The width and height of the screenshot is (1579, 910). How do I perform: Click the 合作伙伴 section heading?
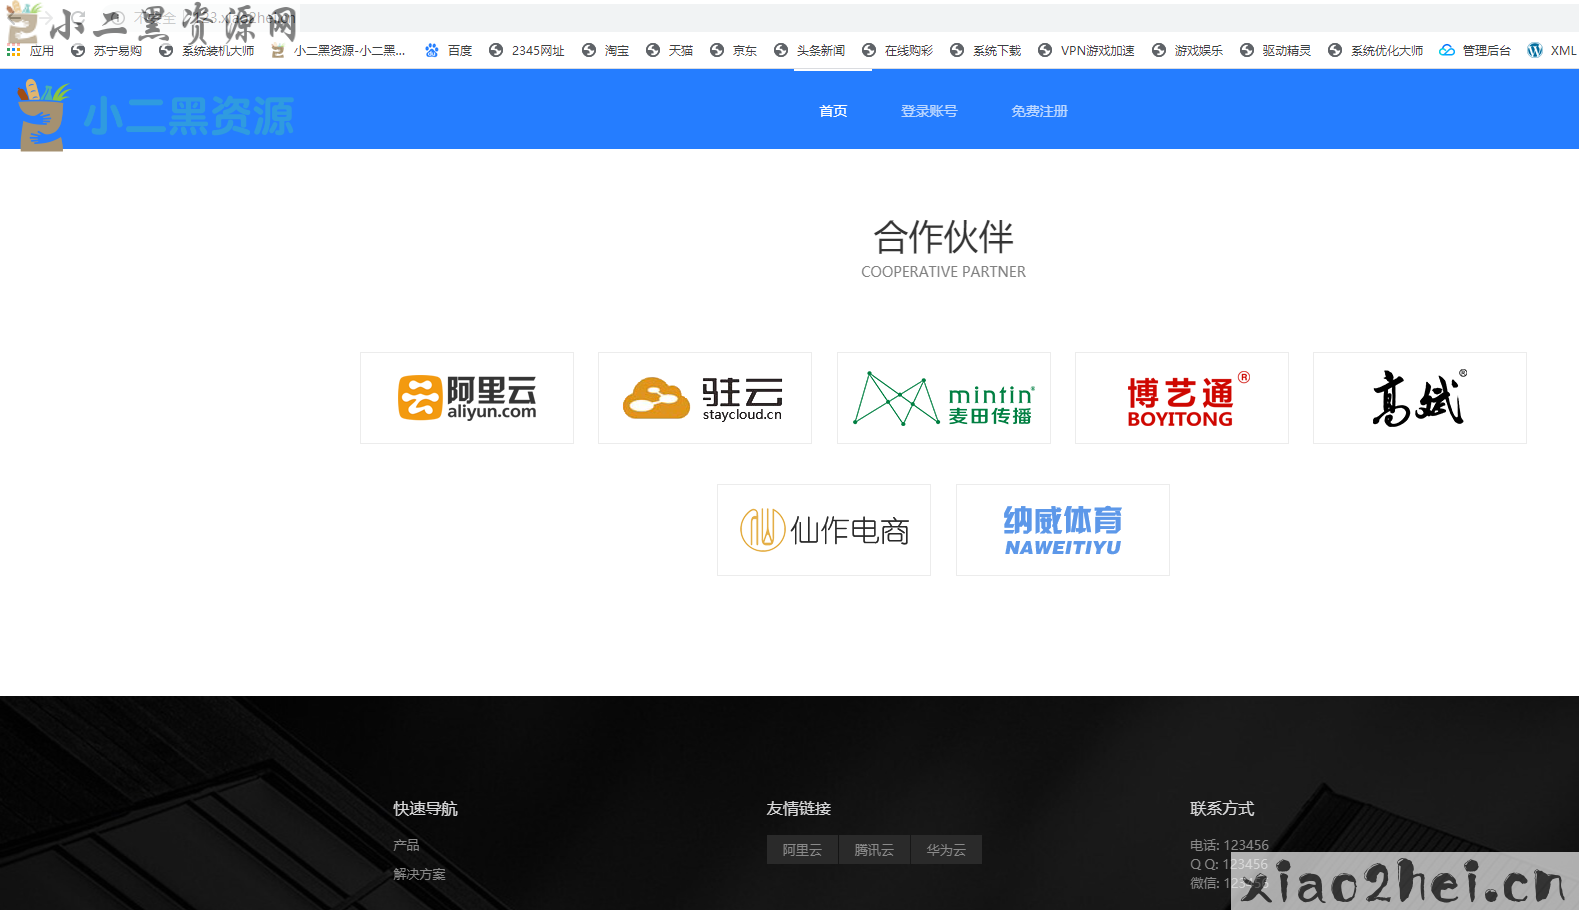(x=943, y=237)
